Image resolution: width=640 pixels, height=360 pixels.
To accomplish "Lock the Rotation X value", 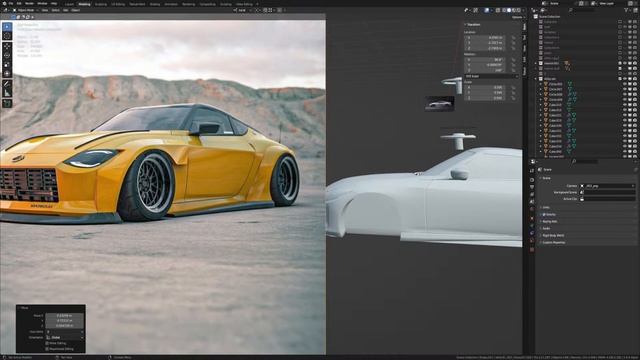I will click(513, 60).
